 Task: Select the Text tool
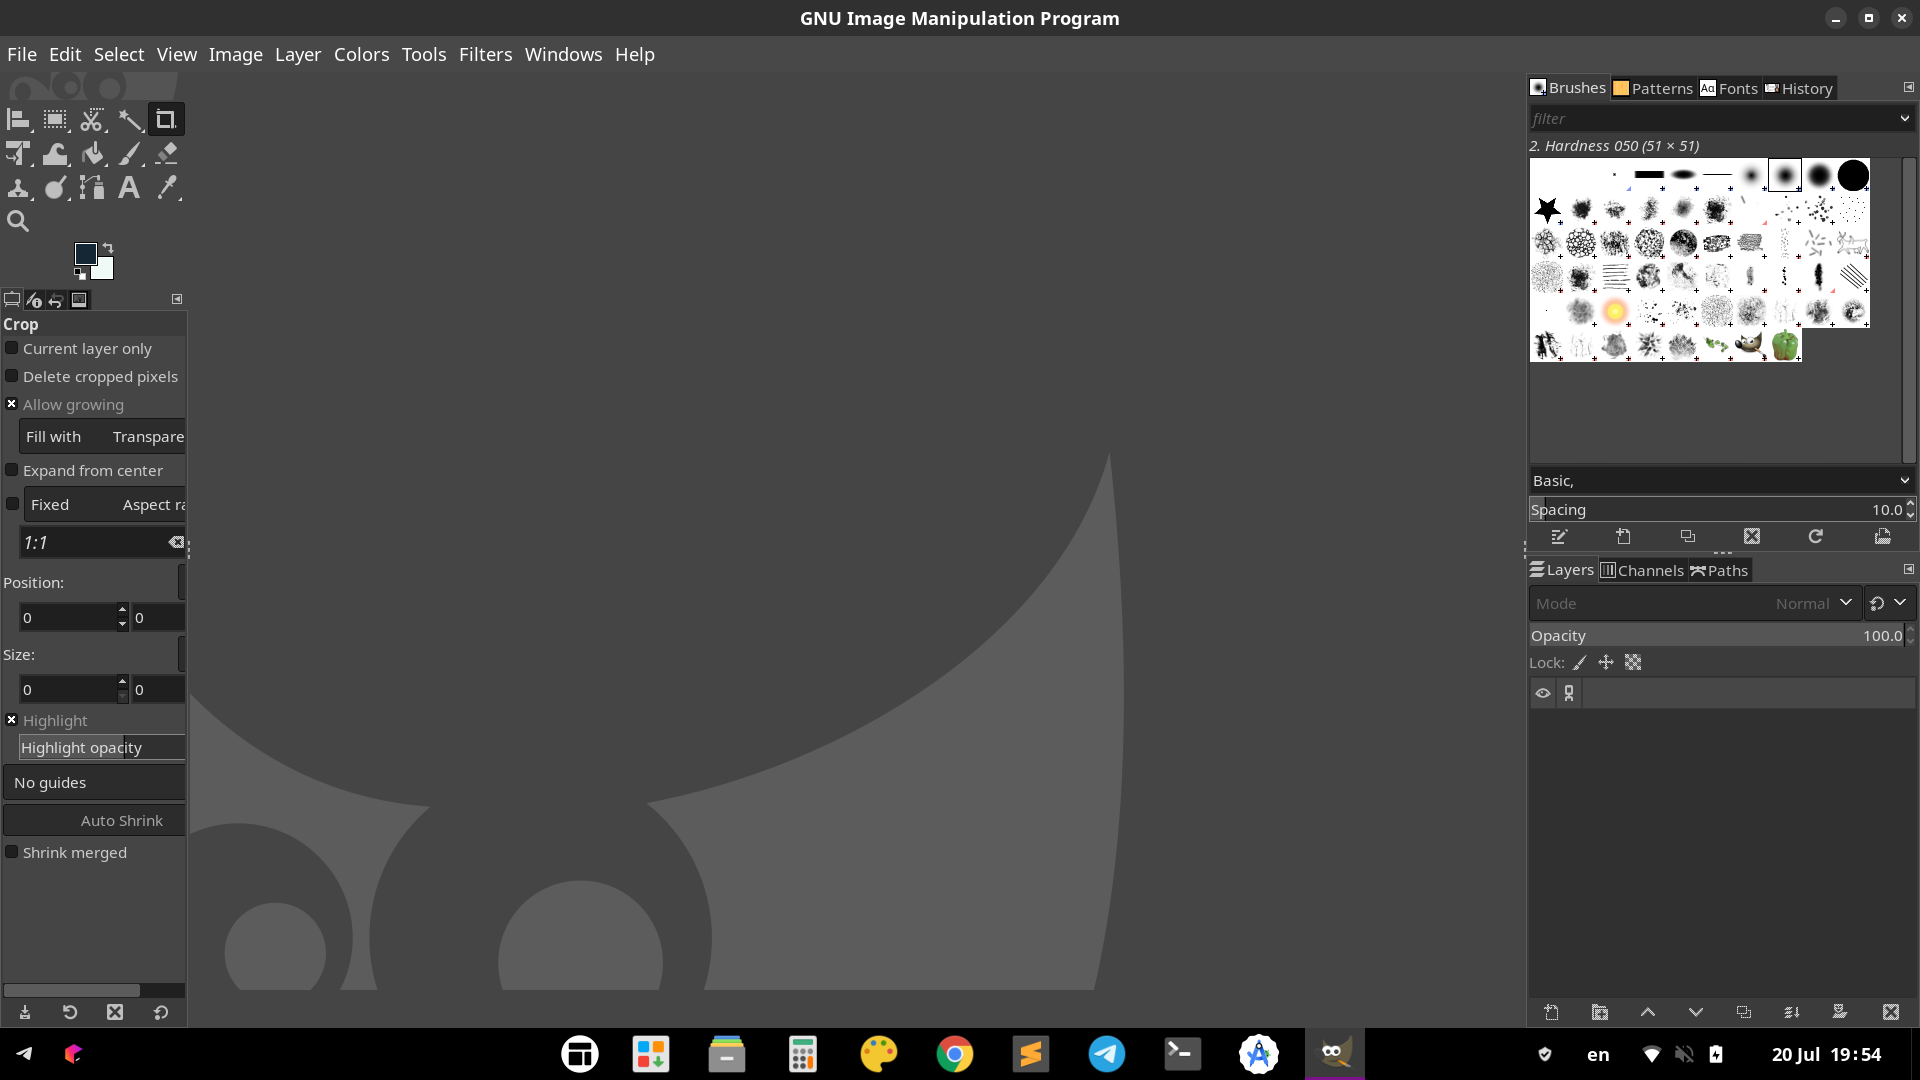tap(129, 188)
